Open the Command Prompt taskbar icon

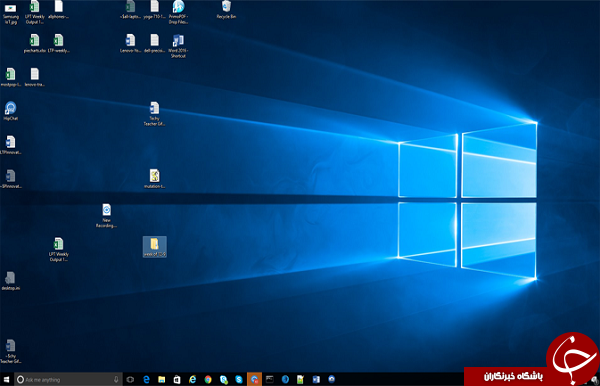[270, 379]
